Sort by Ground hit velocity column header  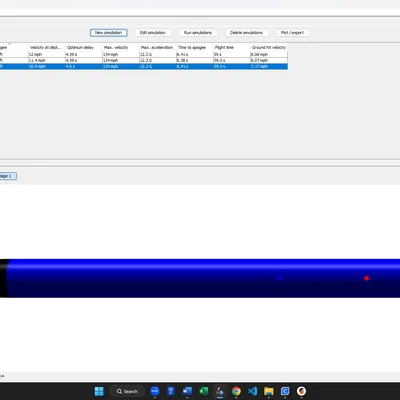(x=269, y=47)
